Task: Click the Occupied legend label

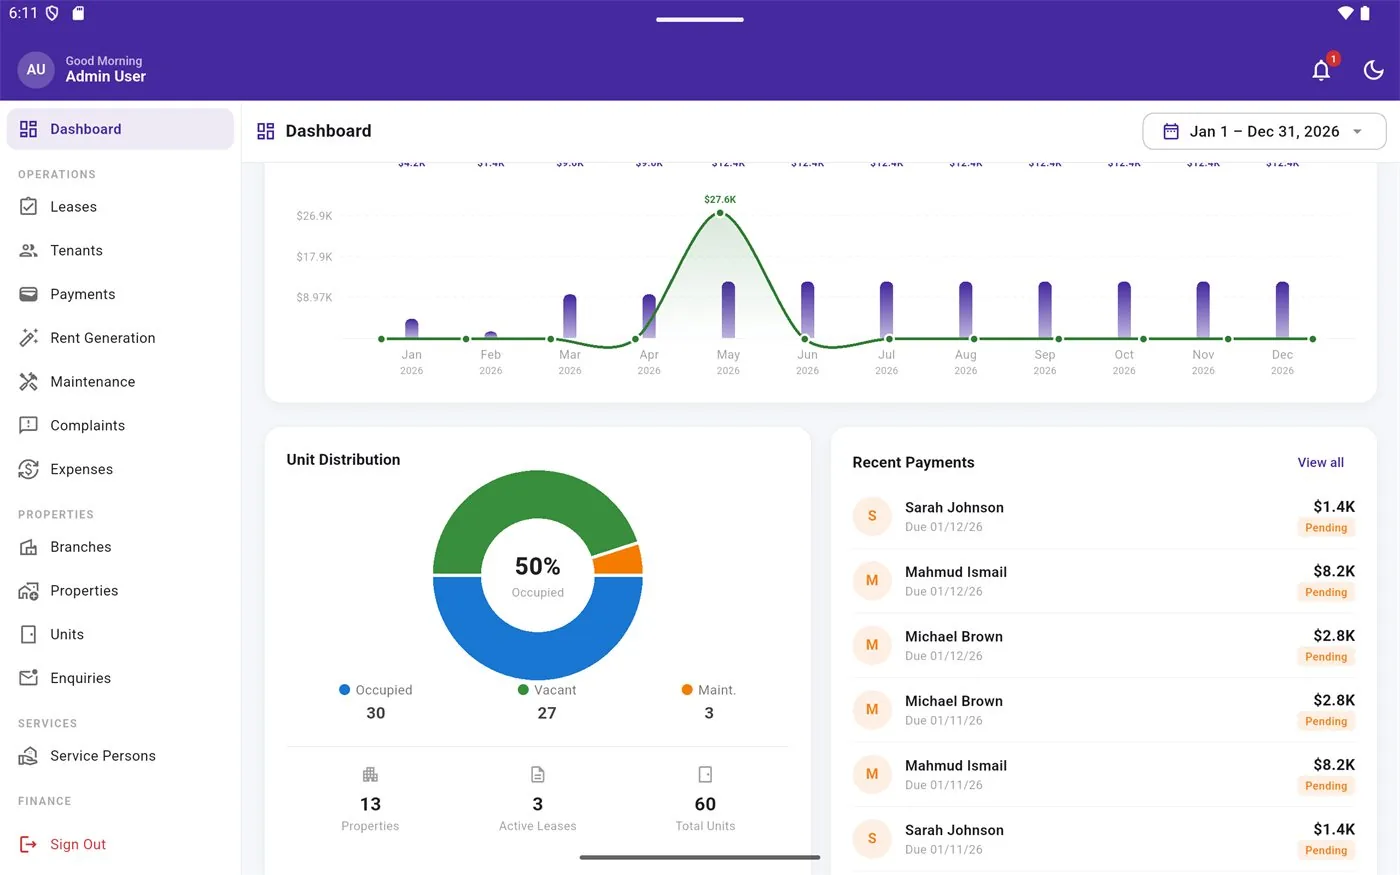Action: [x=376, y=690]
